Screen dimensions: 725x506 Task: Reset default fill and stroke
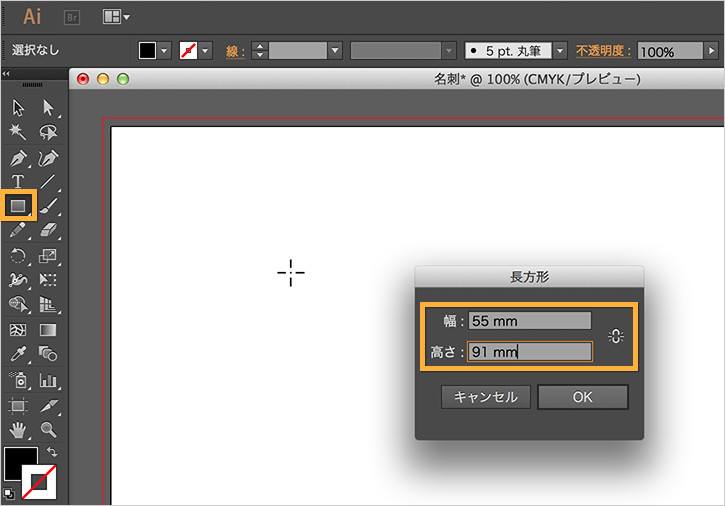(9, 494)
